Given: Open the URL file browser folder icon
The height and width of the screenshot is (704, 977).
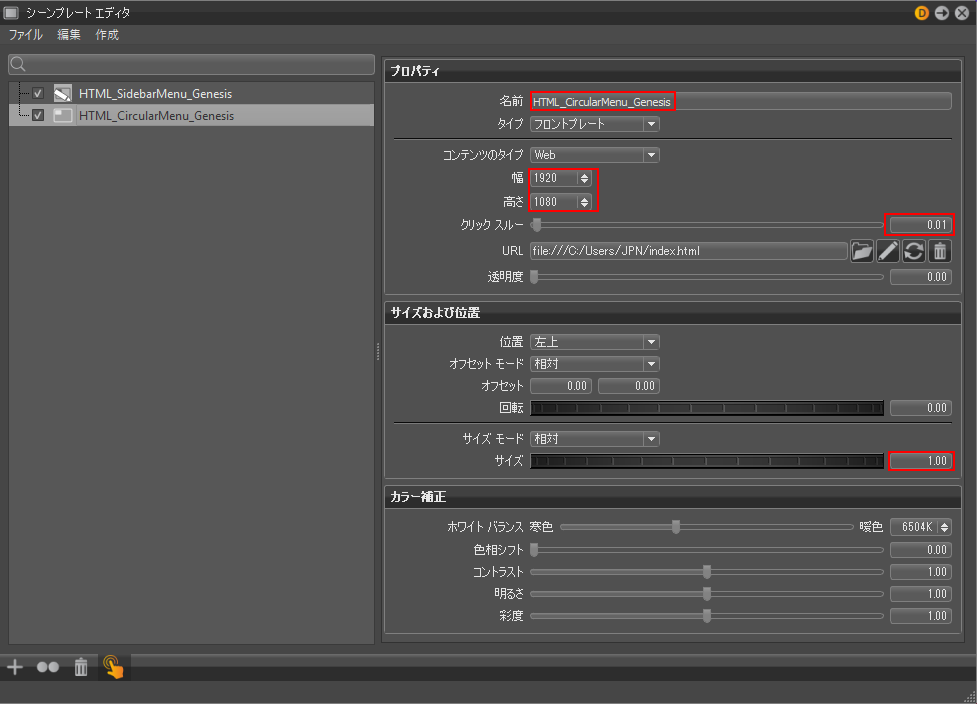Looking at the screenshot, I should pyautogui.click(x=862, y=251).
